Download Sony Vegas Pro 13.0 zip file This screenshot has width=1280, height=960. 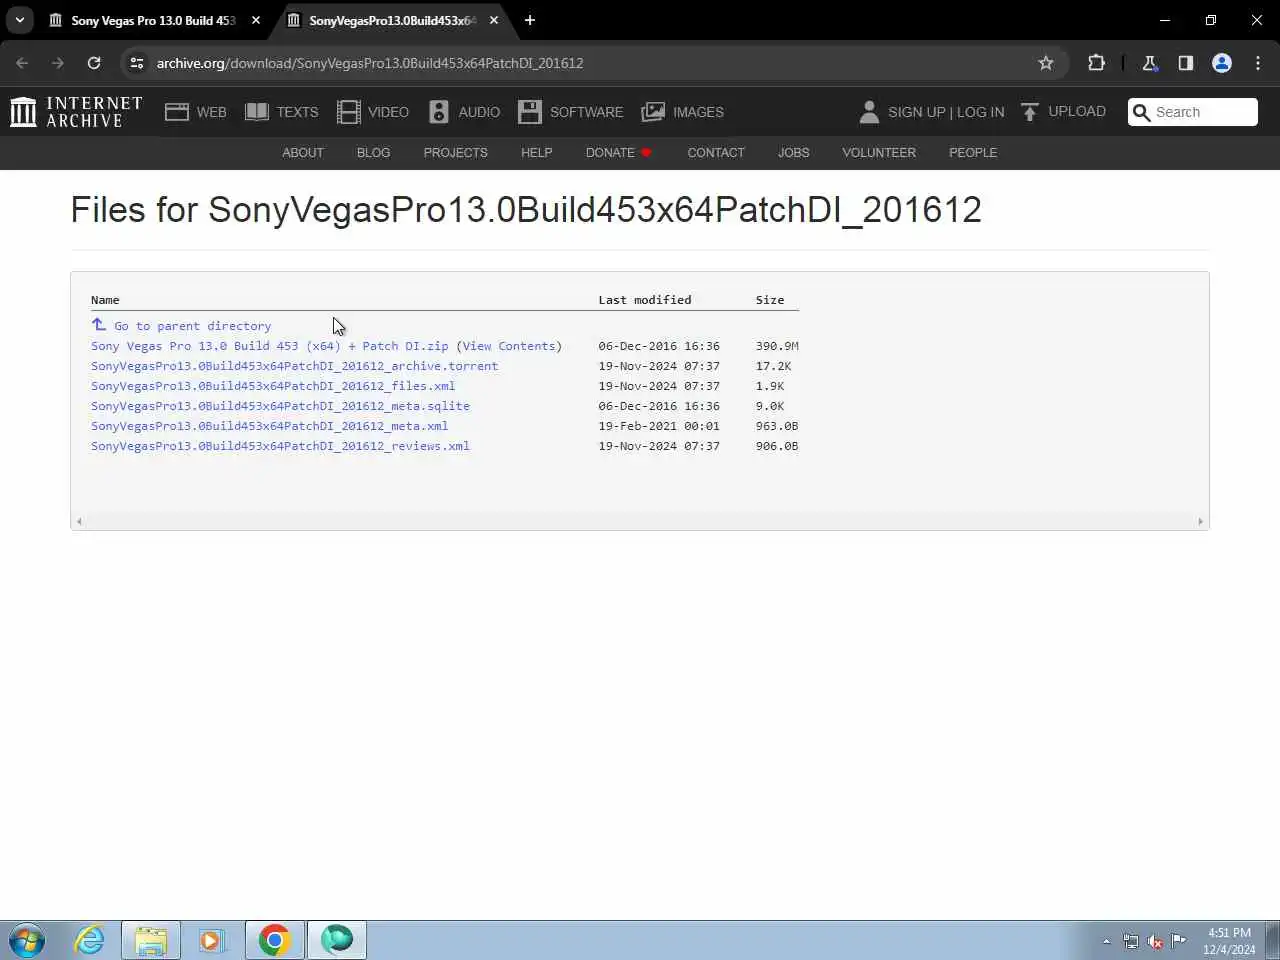[270, 346]
